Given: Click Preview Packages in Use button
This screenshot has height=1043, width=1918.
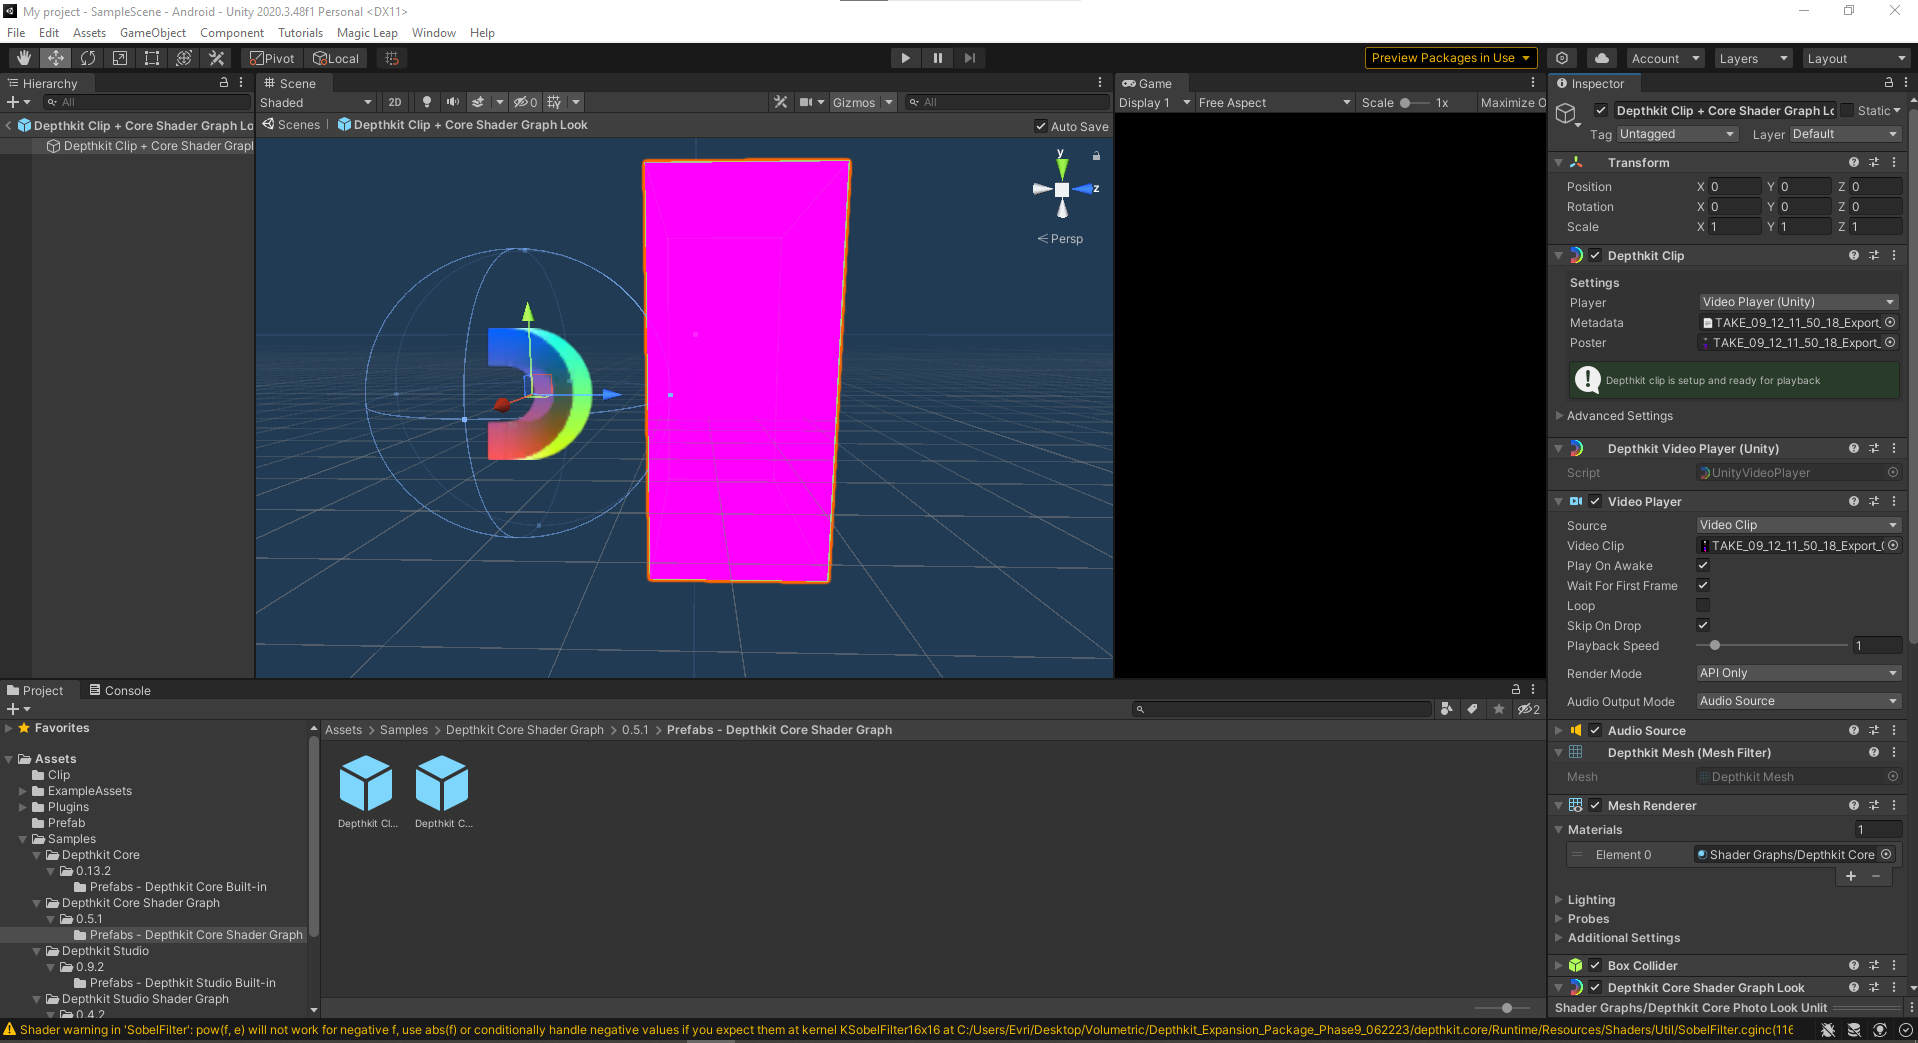Looking at the screenshot, I should 1450,58.
